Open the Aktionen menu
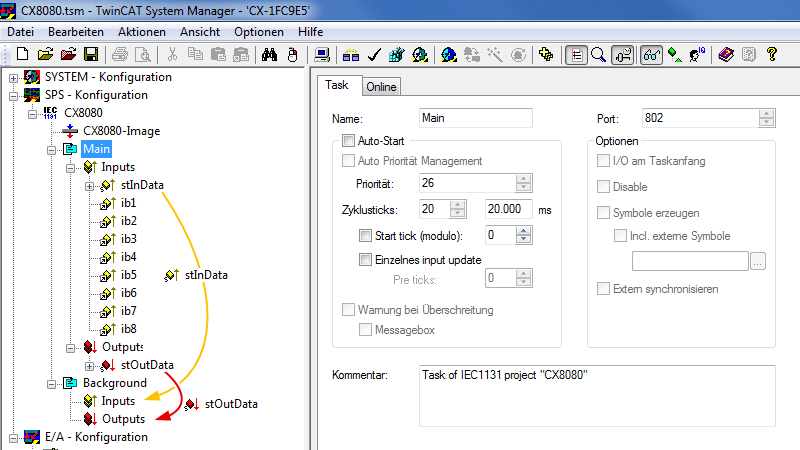 (x=142, y=32)
